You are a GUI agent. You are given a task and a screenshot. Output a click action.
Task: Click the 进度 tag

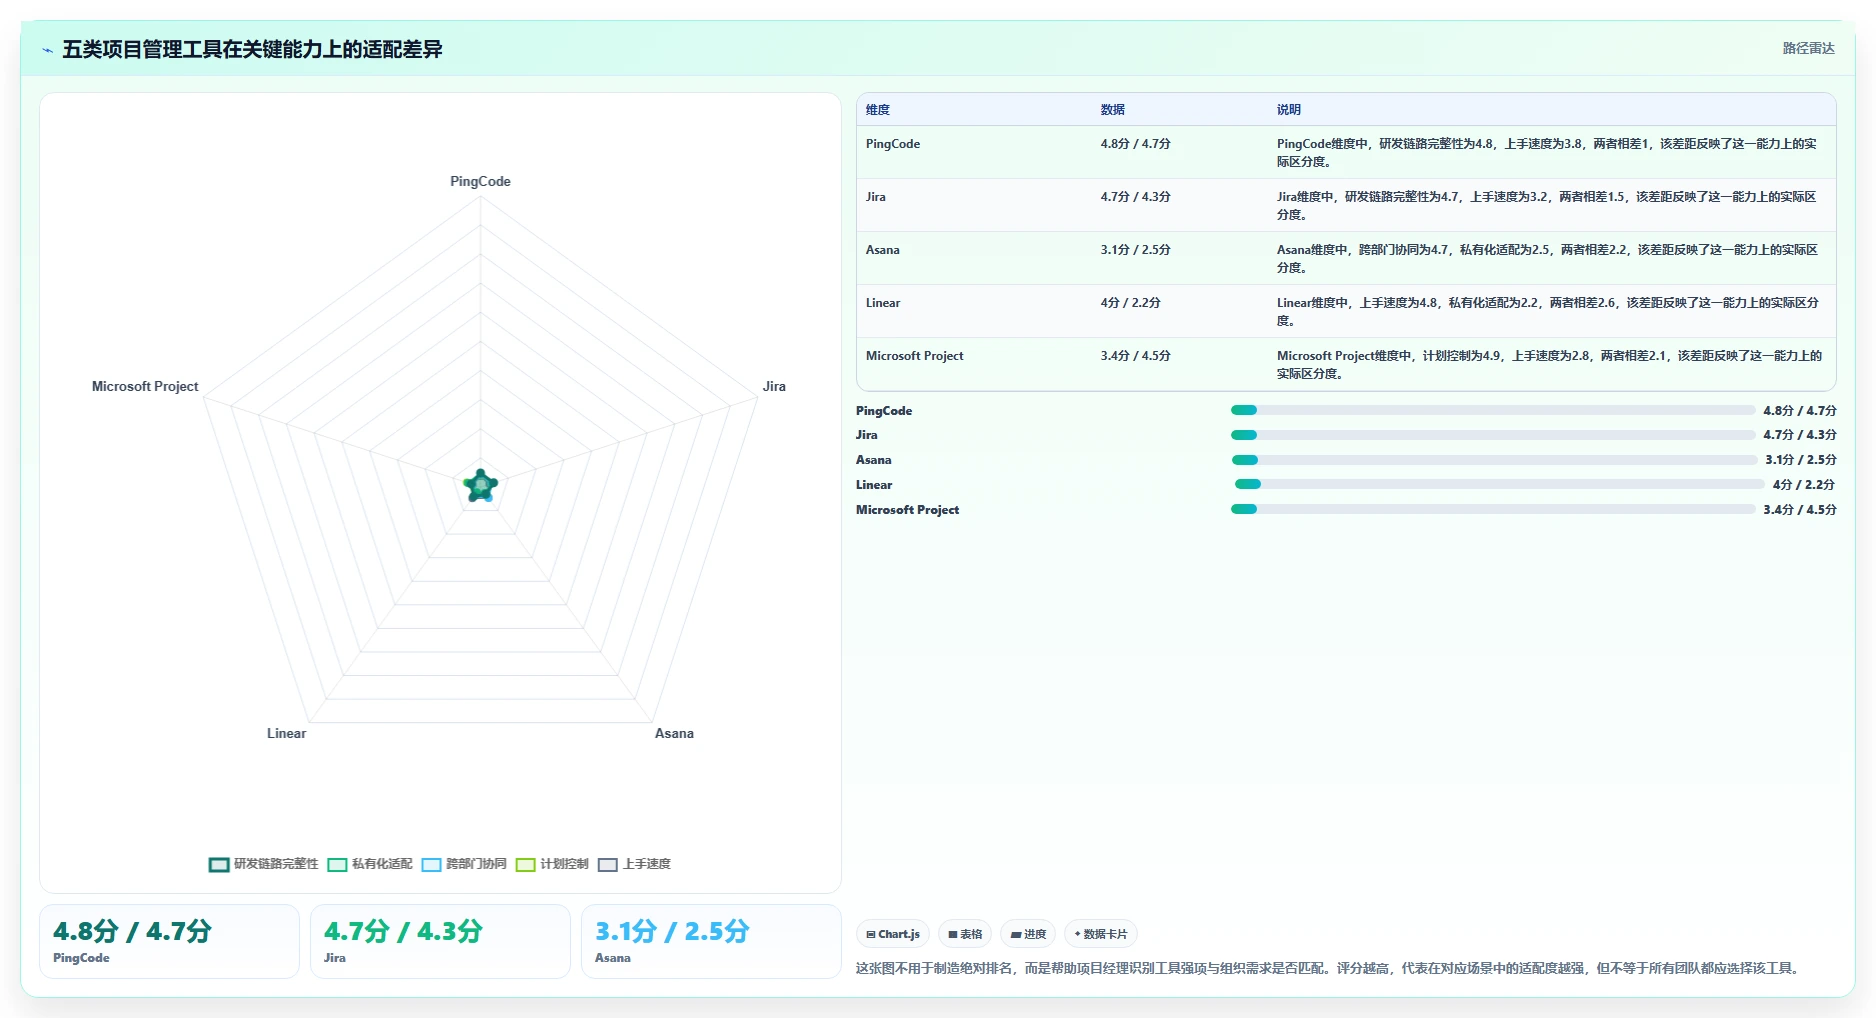point(1028,934)
